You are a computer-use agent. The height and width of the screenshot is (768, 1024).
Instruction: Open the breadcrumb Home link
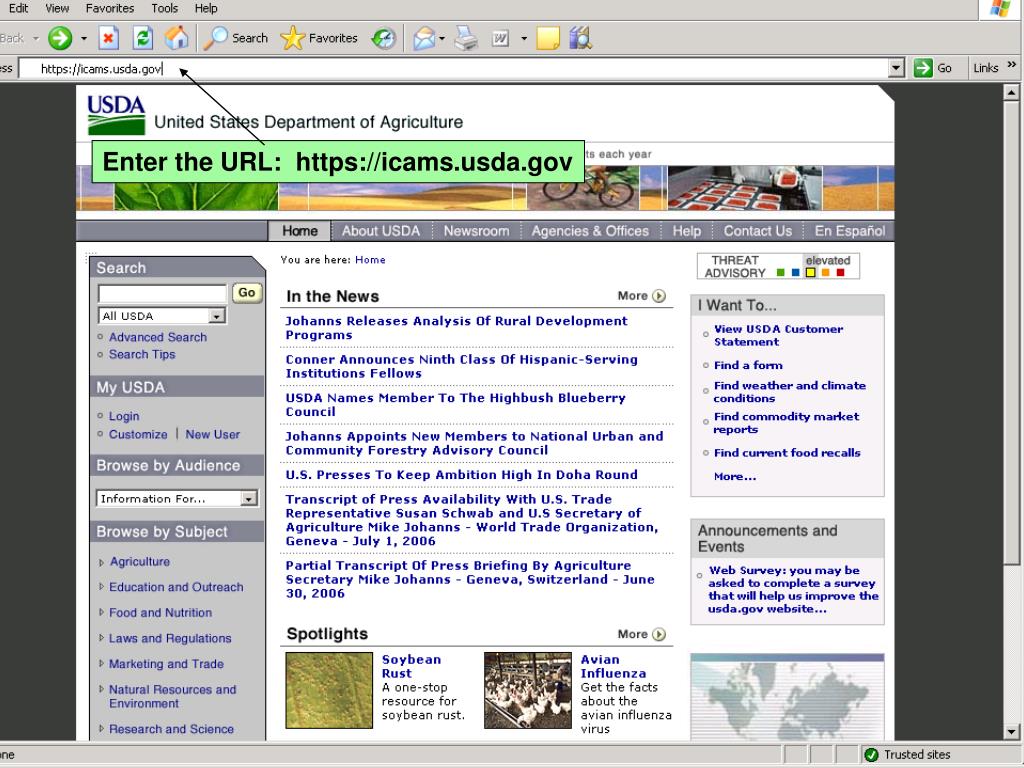tap(370, 259)
